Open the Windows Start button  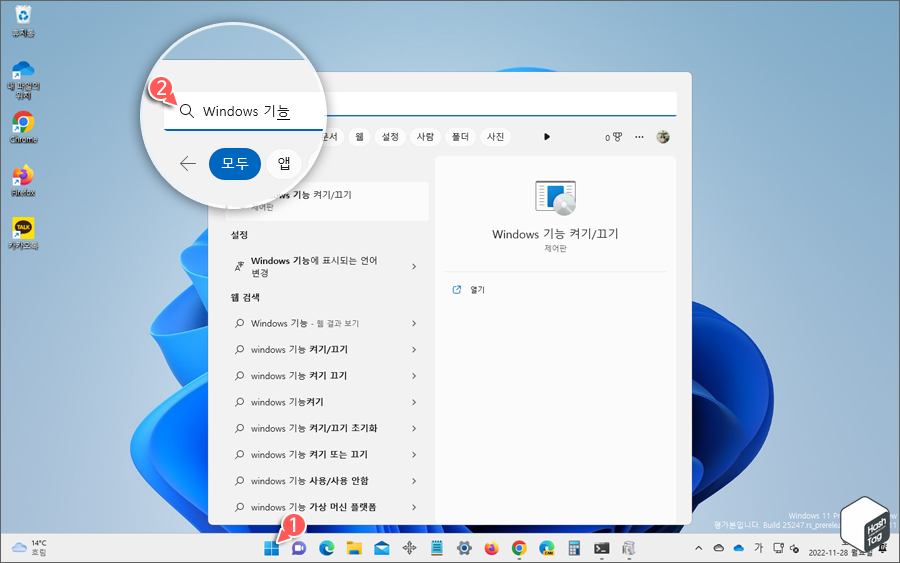point(271,549)
